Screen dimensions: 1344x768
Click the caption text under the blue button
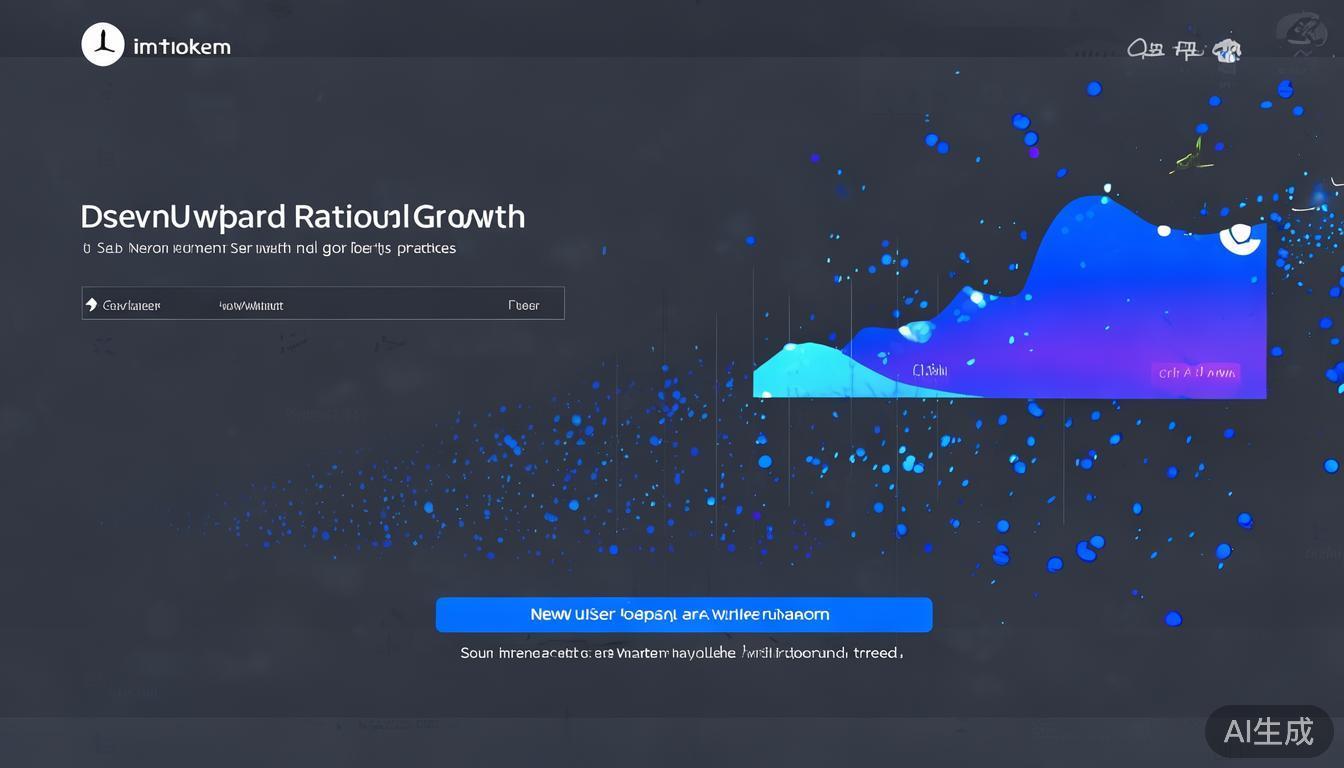681,653
